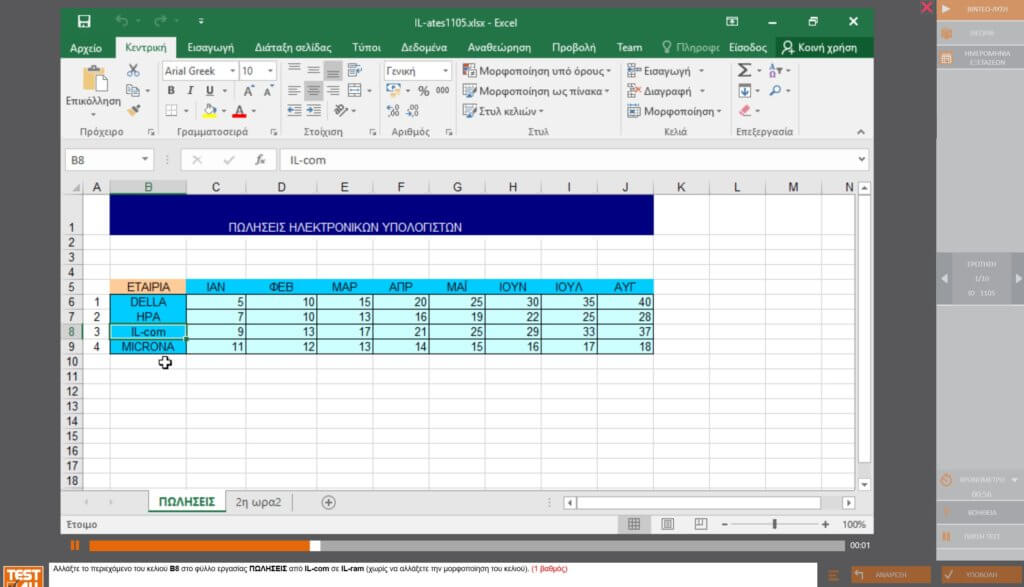Click the formula bar showing IL-com
Viewport: 1024px width, 587px height.
pos(570,160)
